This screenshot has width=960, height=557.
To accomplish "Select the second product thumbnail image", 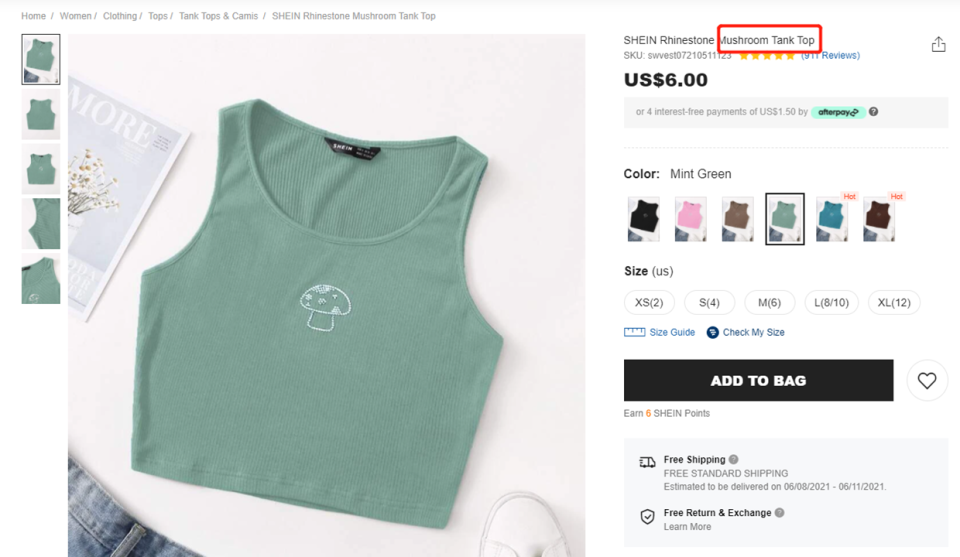I will tap(41, 114).
